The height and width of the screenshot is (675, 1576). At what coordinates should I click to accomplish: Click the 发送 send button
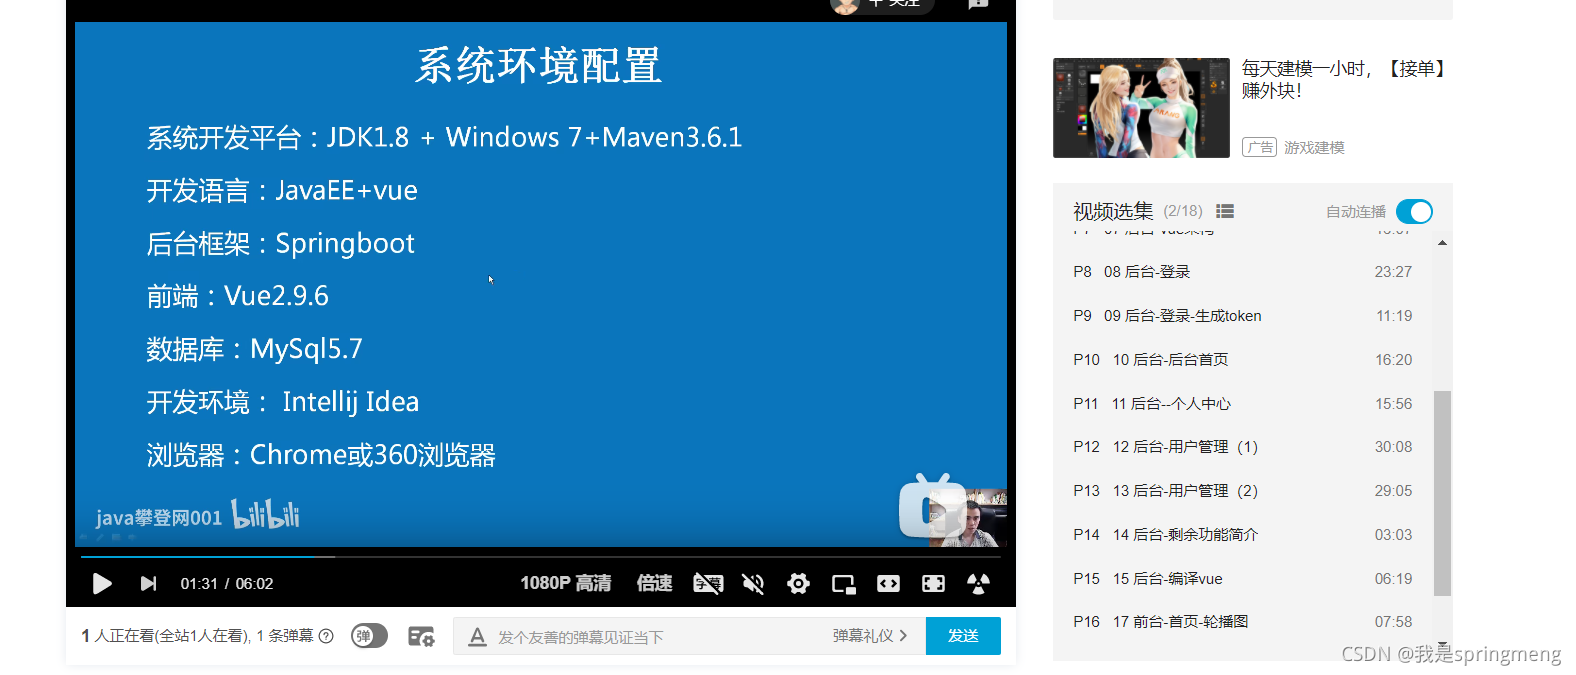click(962, 636)
